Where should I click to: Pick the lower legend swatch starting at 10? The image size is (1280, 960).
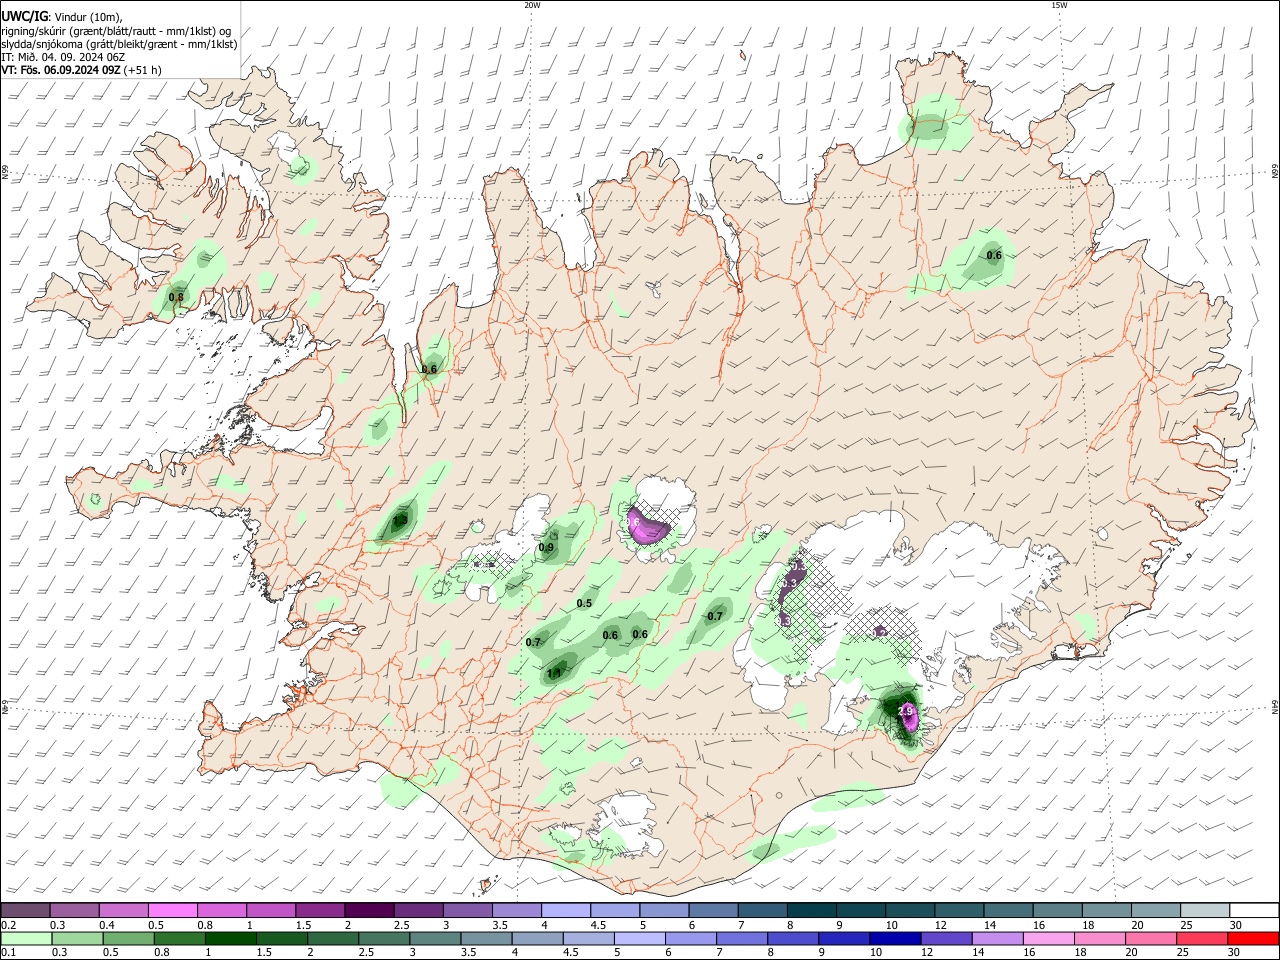point(893,938)
